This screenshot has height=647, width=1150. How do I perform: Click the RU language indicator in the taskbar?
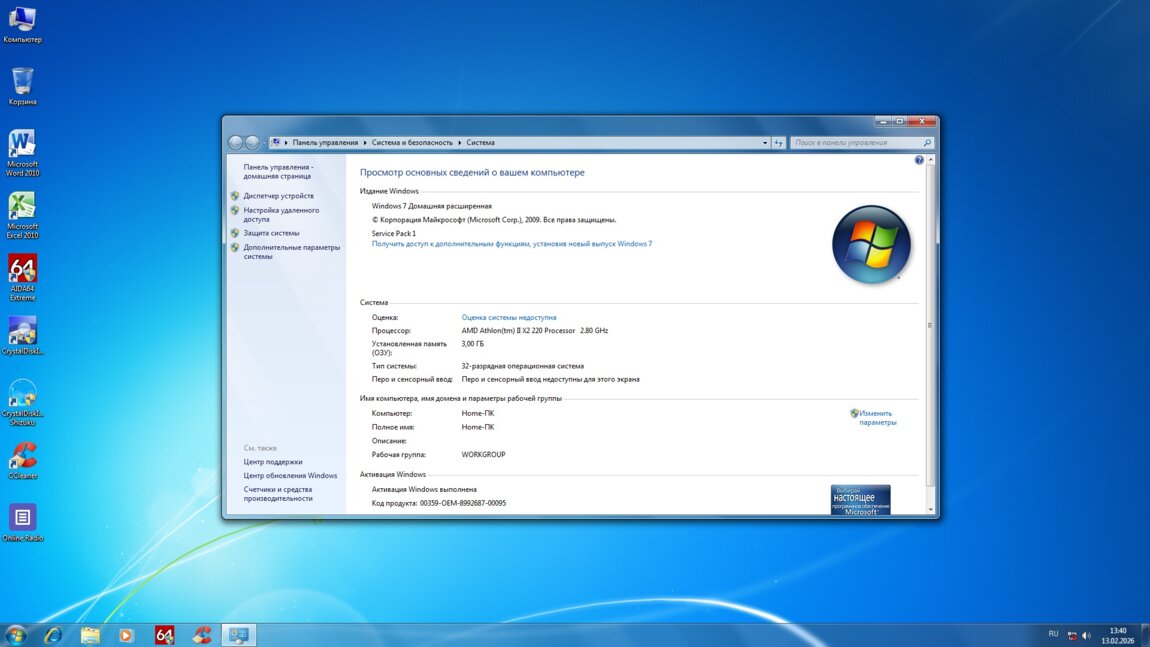point(1053,634)
